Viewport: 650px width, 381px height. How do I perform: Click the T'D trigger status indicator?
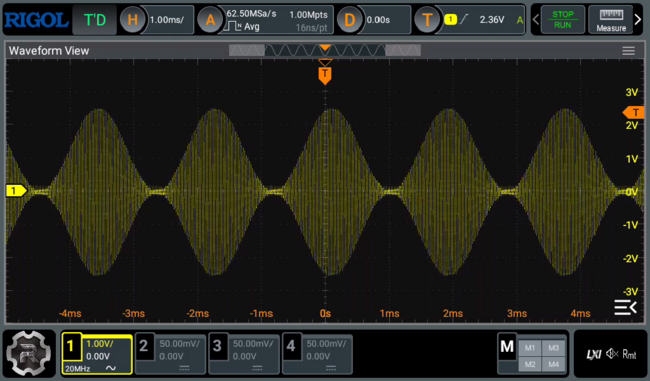[x=95, y=19]
